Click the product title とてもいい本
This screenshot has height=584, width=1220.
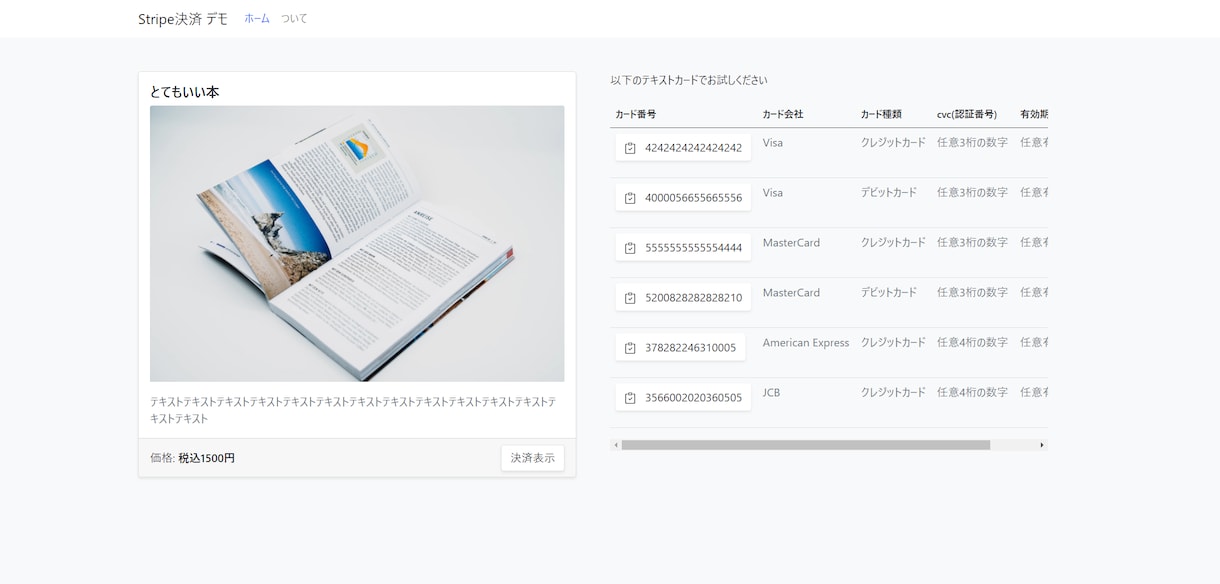pos(185,91)
